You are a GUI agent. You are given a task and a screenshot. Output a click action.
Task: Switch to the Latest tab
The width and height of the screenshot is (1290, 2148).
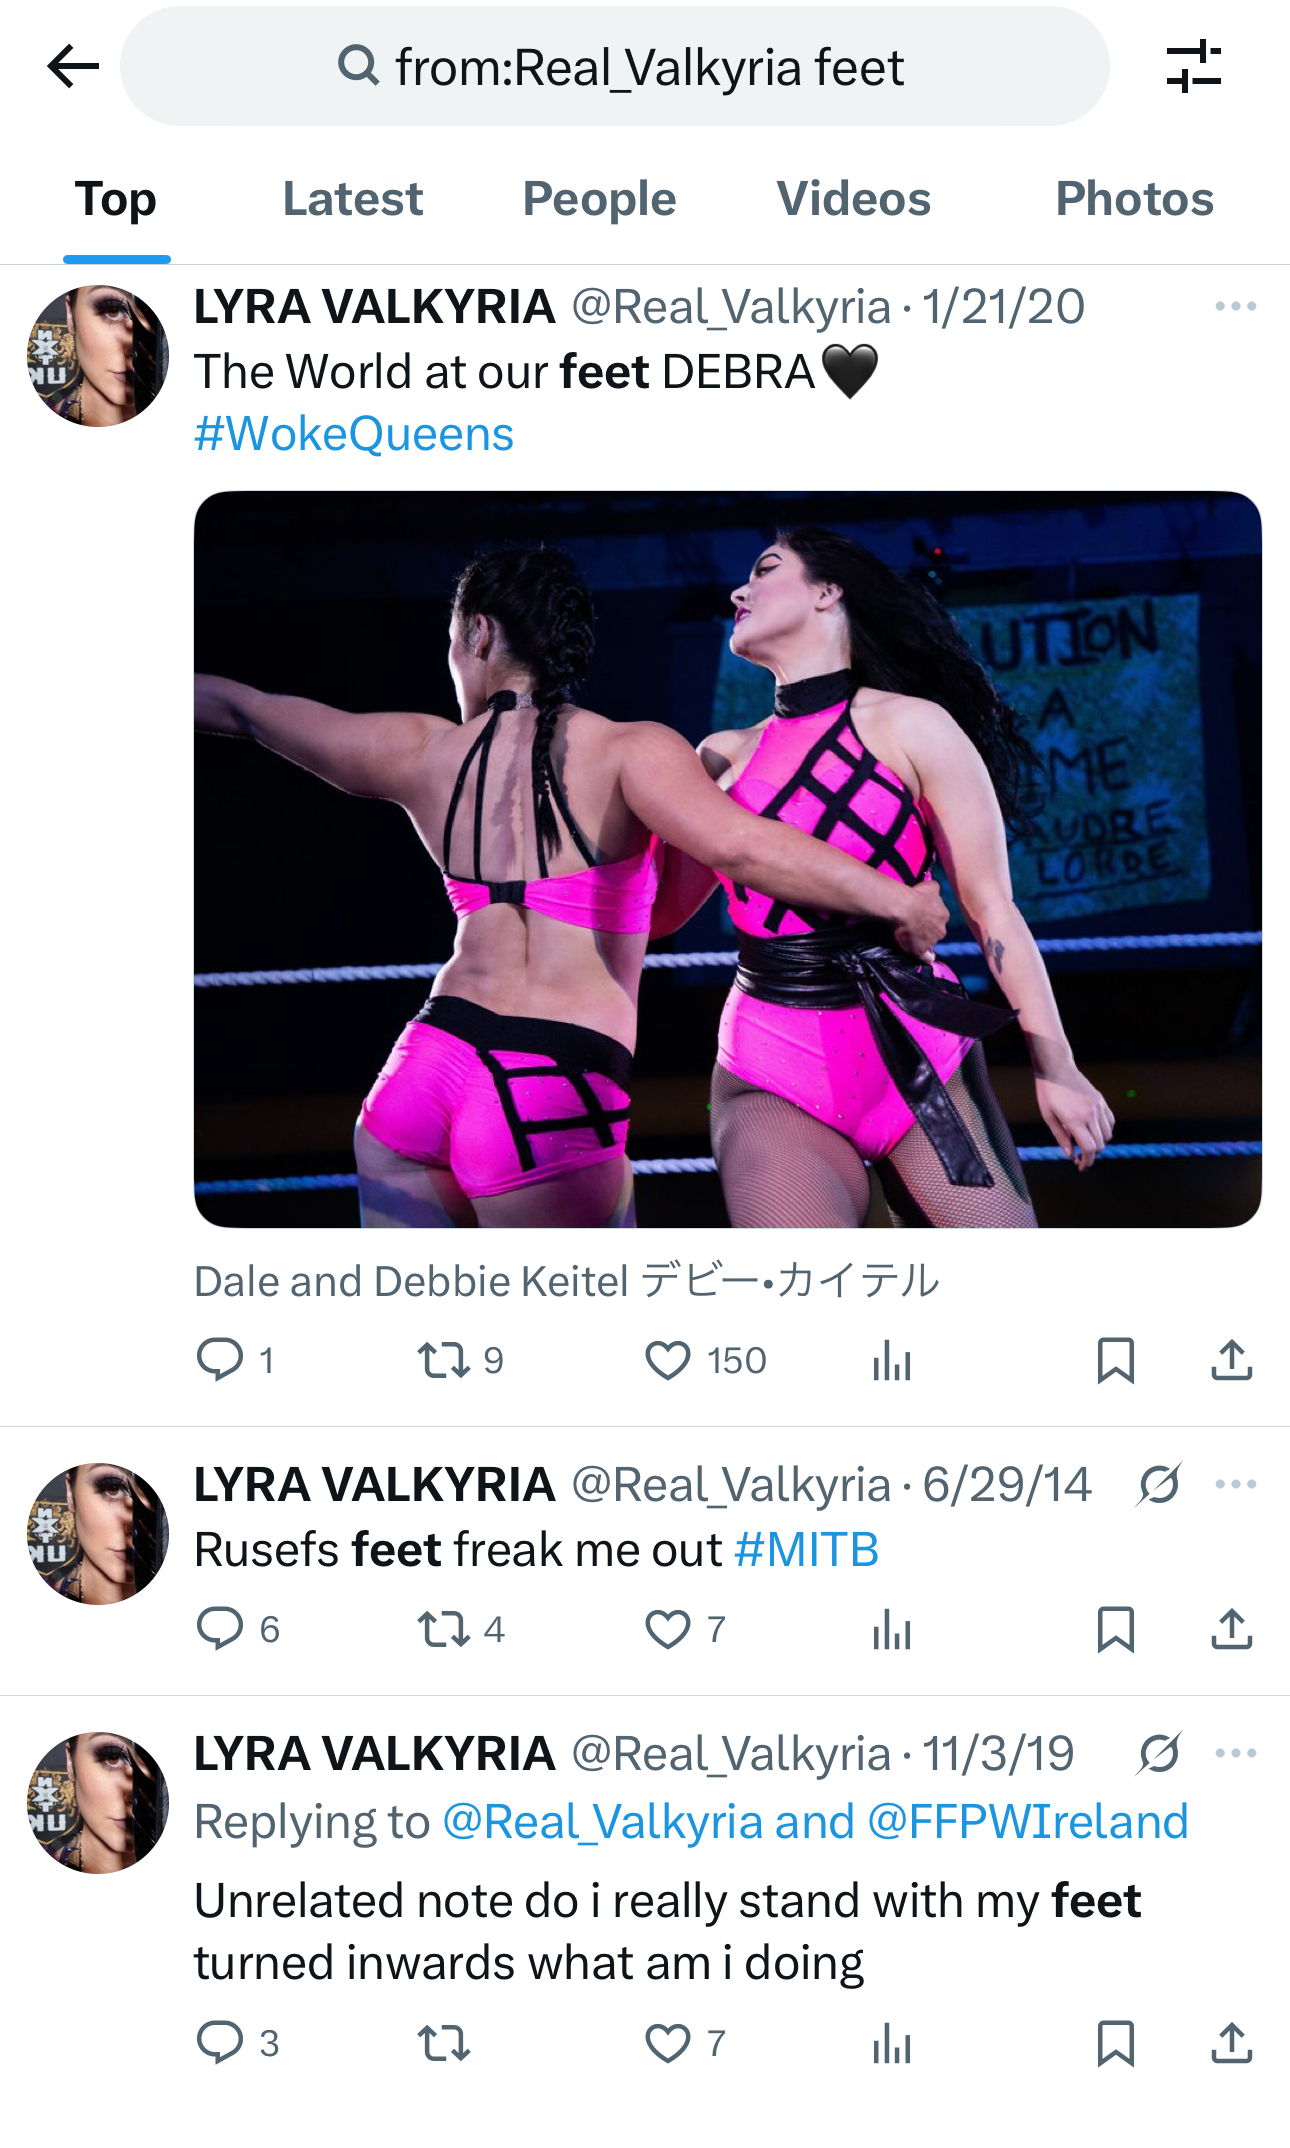(x=353, y=199)
